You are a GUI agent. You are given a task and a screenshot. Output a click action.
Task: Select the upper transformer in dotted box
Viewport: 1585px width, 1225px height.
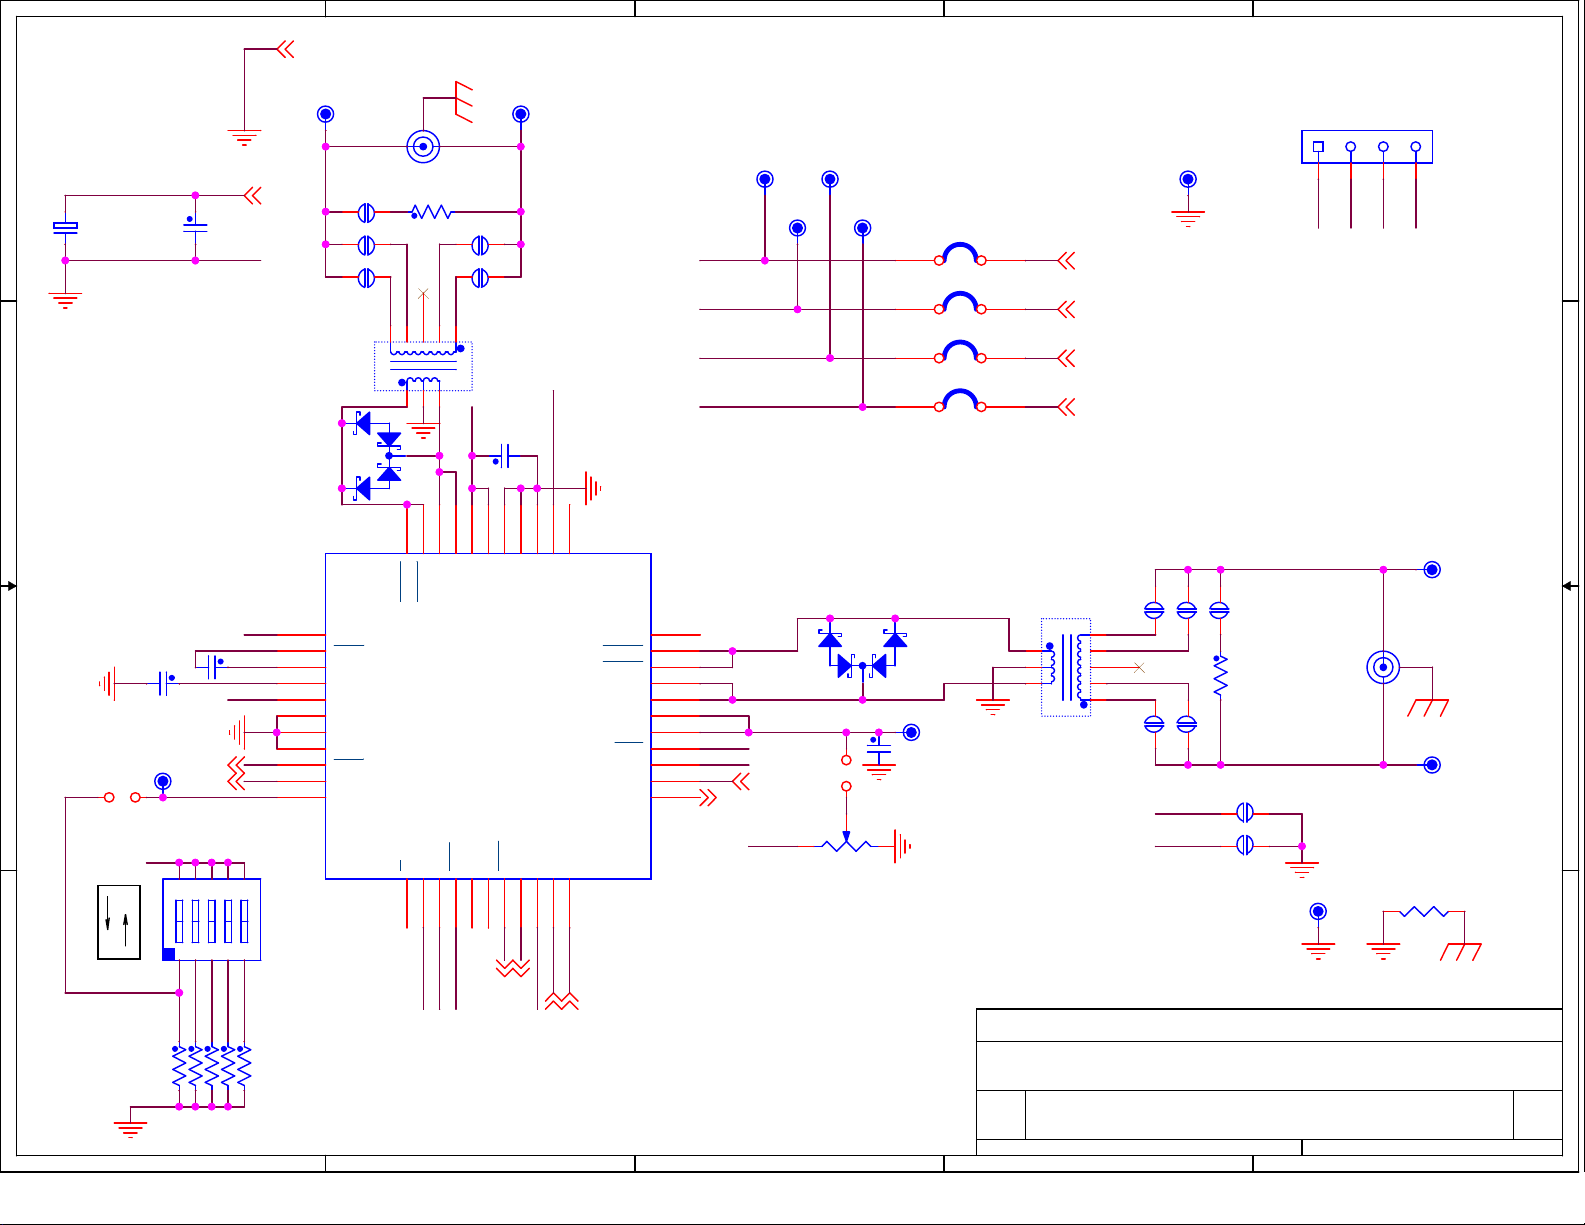423,366
